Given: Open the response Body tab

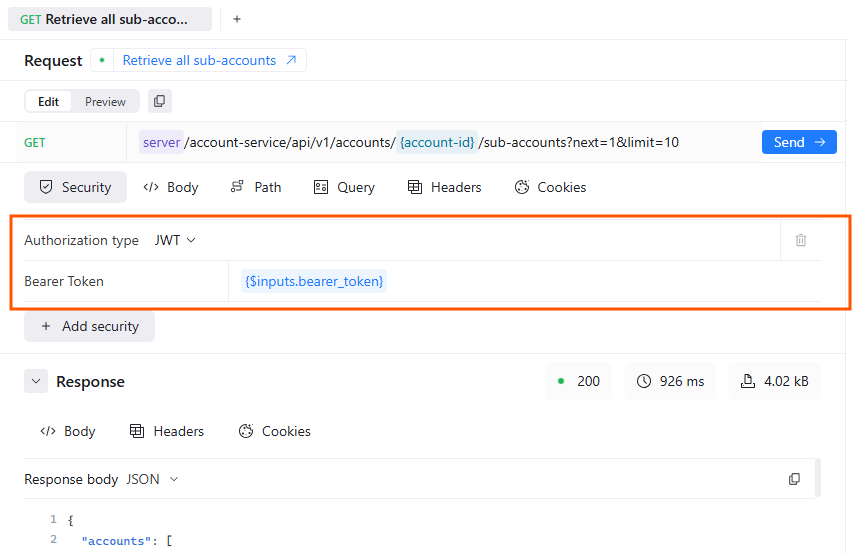Looking at the screenshot, I should pyautogui.click(x=68, y=431).
